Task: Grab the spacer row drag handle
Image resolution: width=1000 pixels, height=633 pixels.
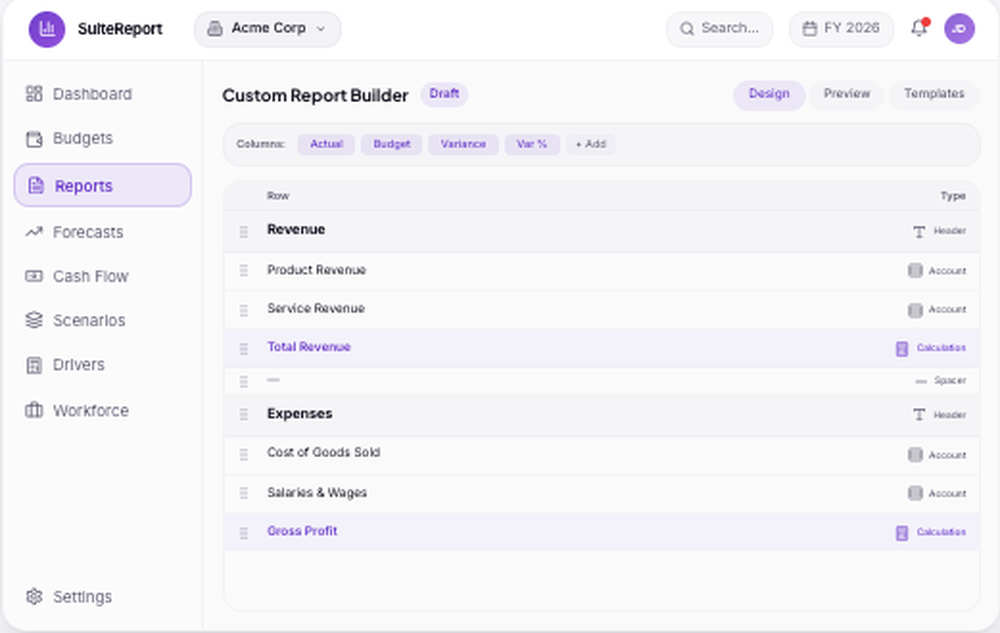Action: click(244, 381)
